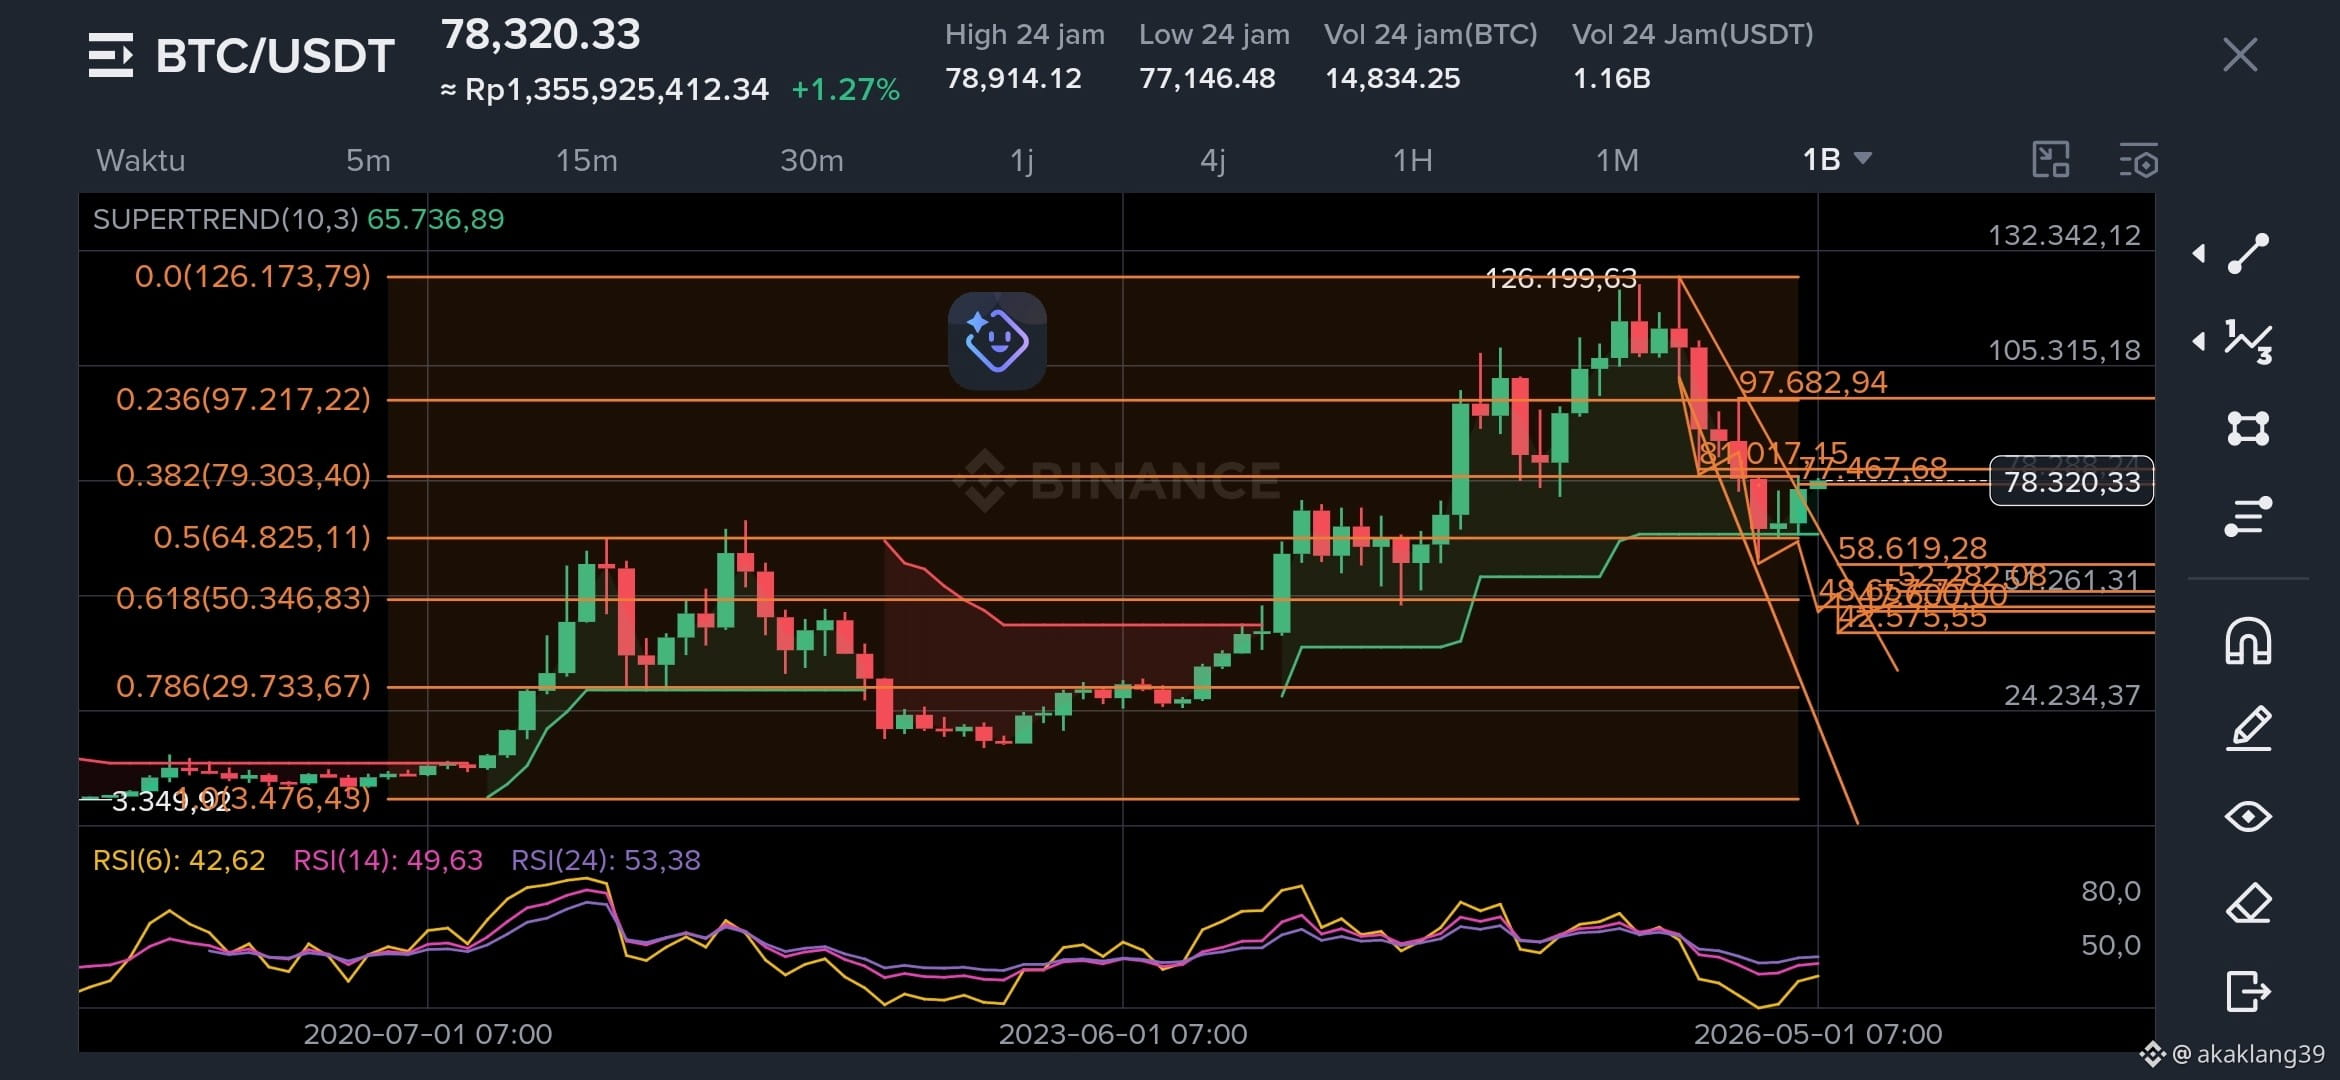Open the pair list menu icon beside BTC/USDT
2340x1080 pixels.
coord(110,55)
